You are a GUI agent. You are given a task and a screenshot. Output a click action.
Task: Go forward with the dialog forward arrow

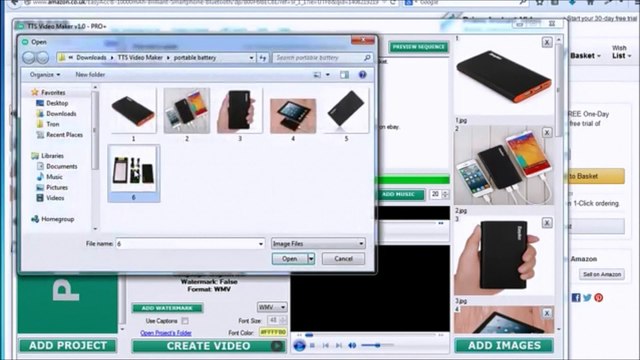42,58
